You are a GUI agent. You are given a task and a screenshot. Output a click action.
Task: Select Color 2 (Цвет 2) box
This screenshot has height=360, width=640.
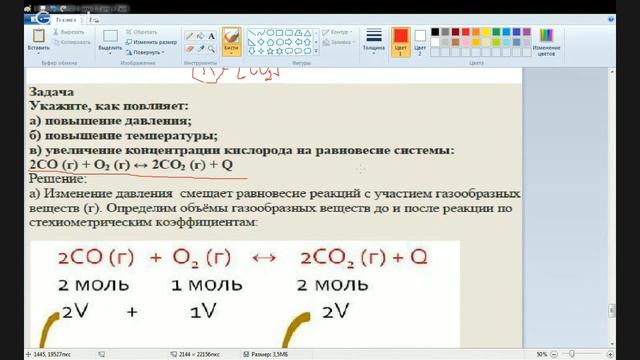pos(420,42)
